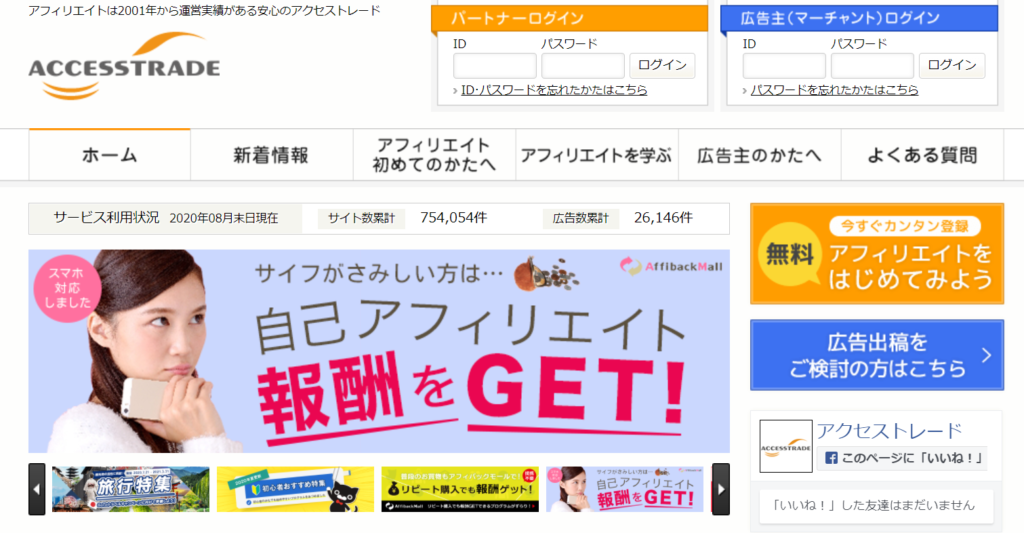Open よくある質問 tab

[x=922, y=155]
